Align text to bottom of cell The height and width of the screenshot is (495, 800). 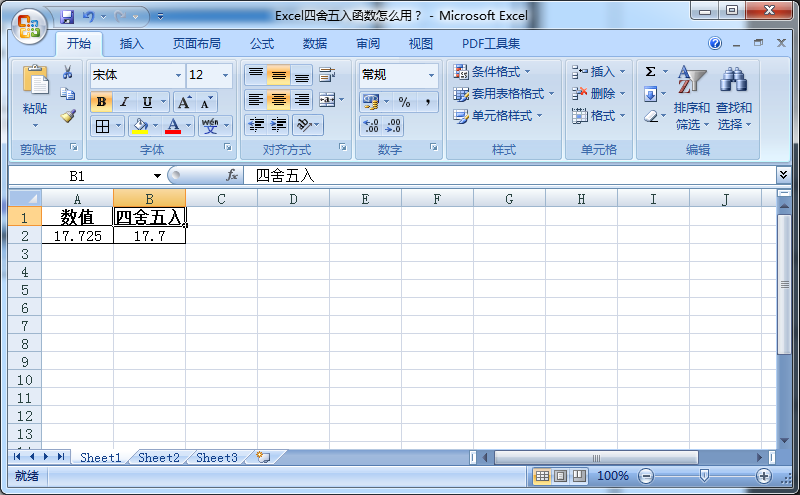[302, 76]
